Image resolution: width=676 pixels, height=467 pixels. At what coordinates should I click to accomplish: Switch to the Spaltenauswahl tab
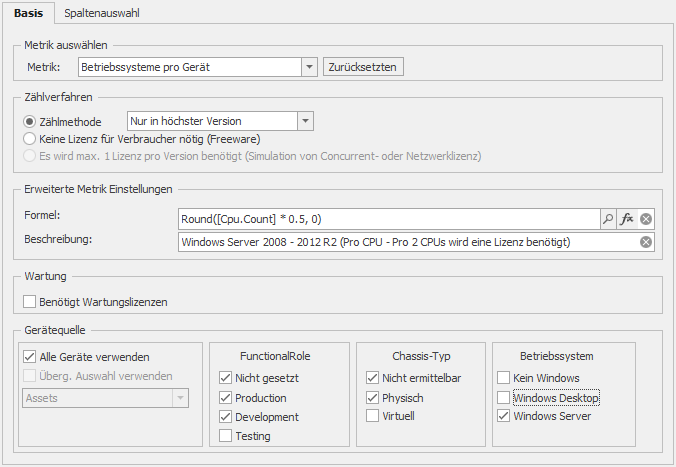point(102,13)
